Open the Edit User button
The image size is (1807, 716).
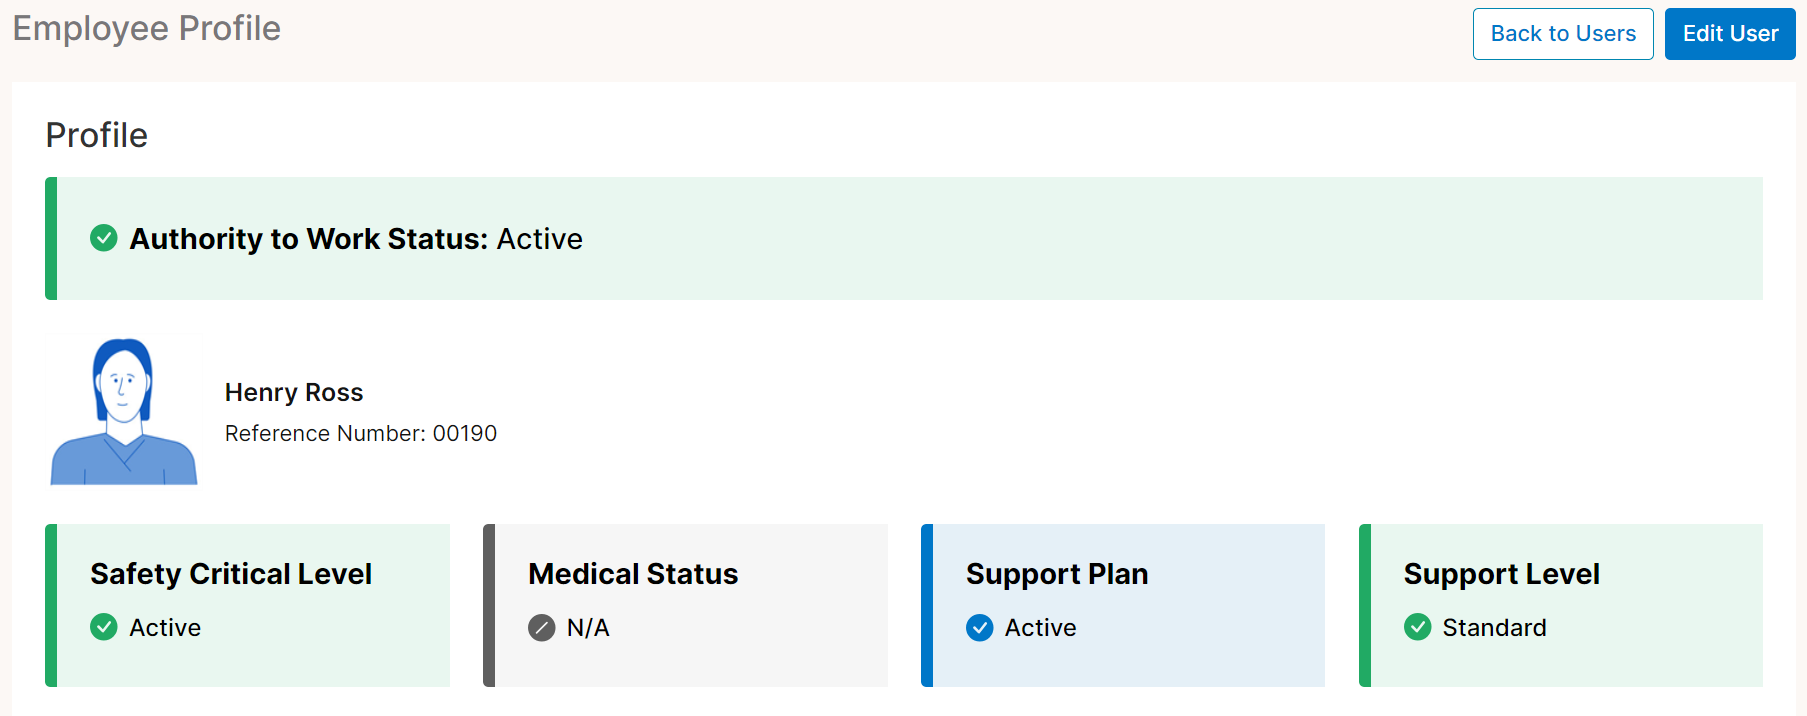coord(1730,34)
